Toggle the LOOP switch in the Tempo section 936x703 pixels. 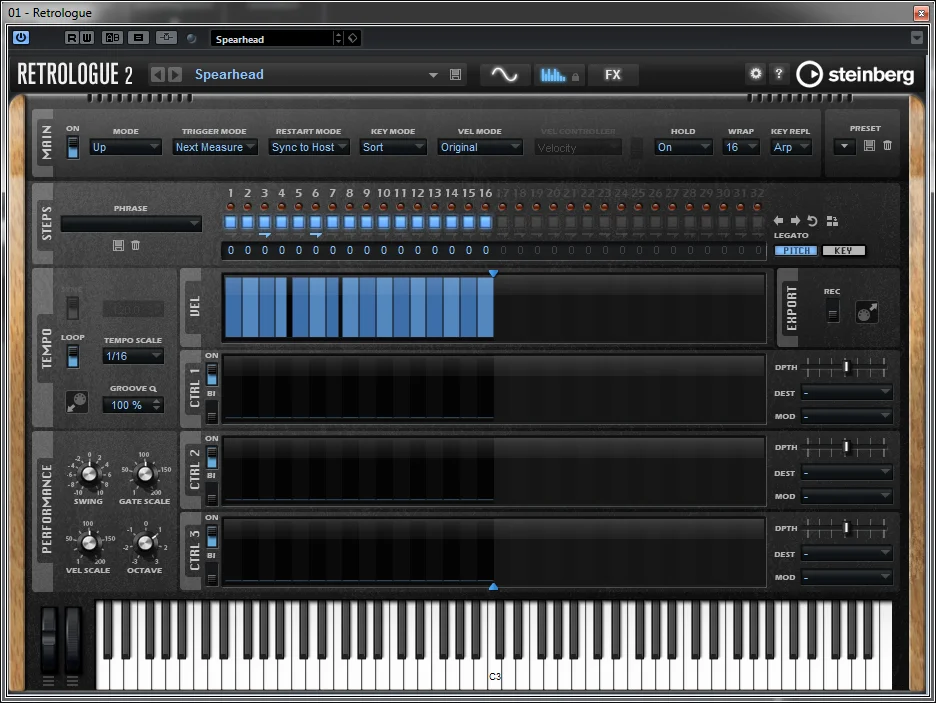click(x=73, y=356)
